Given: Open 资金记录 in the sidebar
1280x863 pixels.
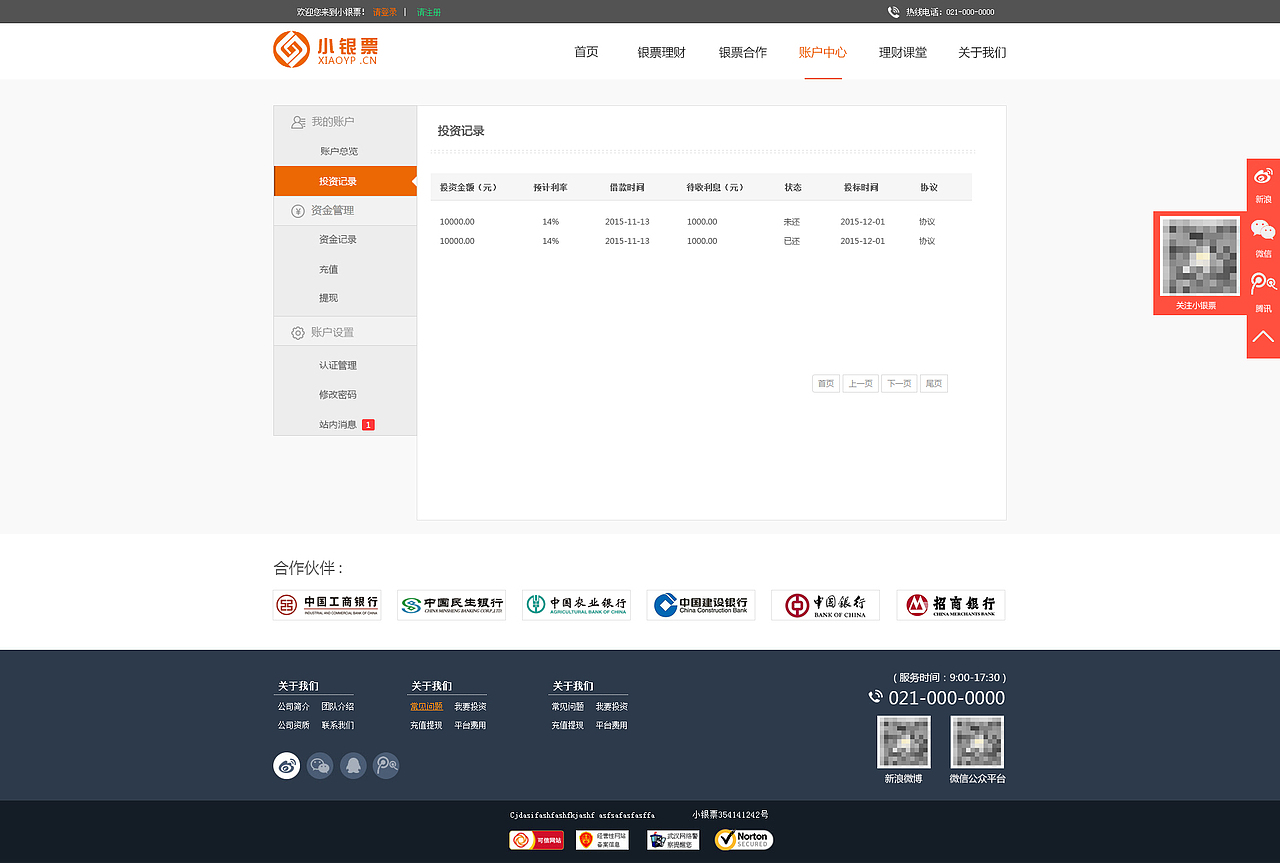Looking at the screenshot, I should click(x=338, y=240).
